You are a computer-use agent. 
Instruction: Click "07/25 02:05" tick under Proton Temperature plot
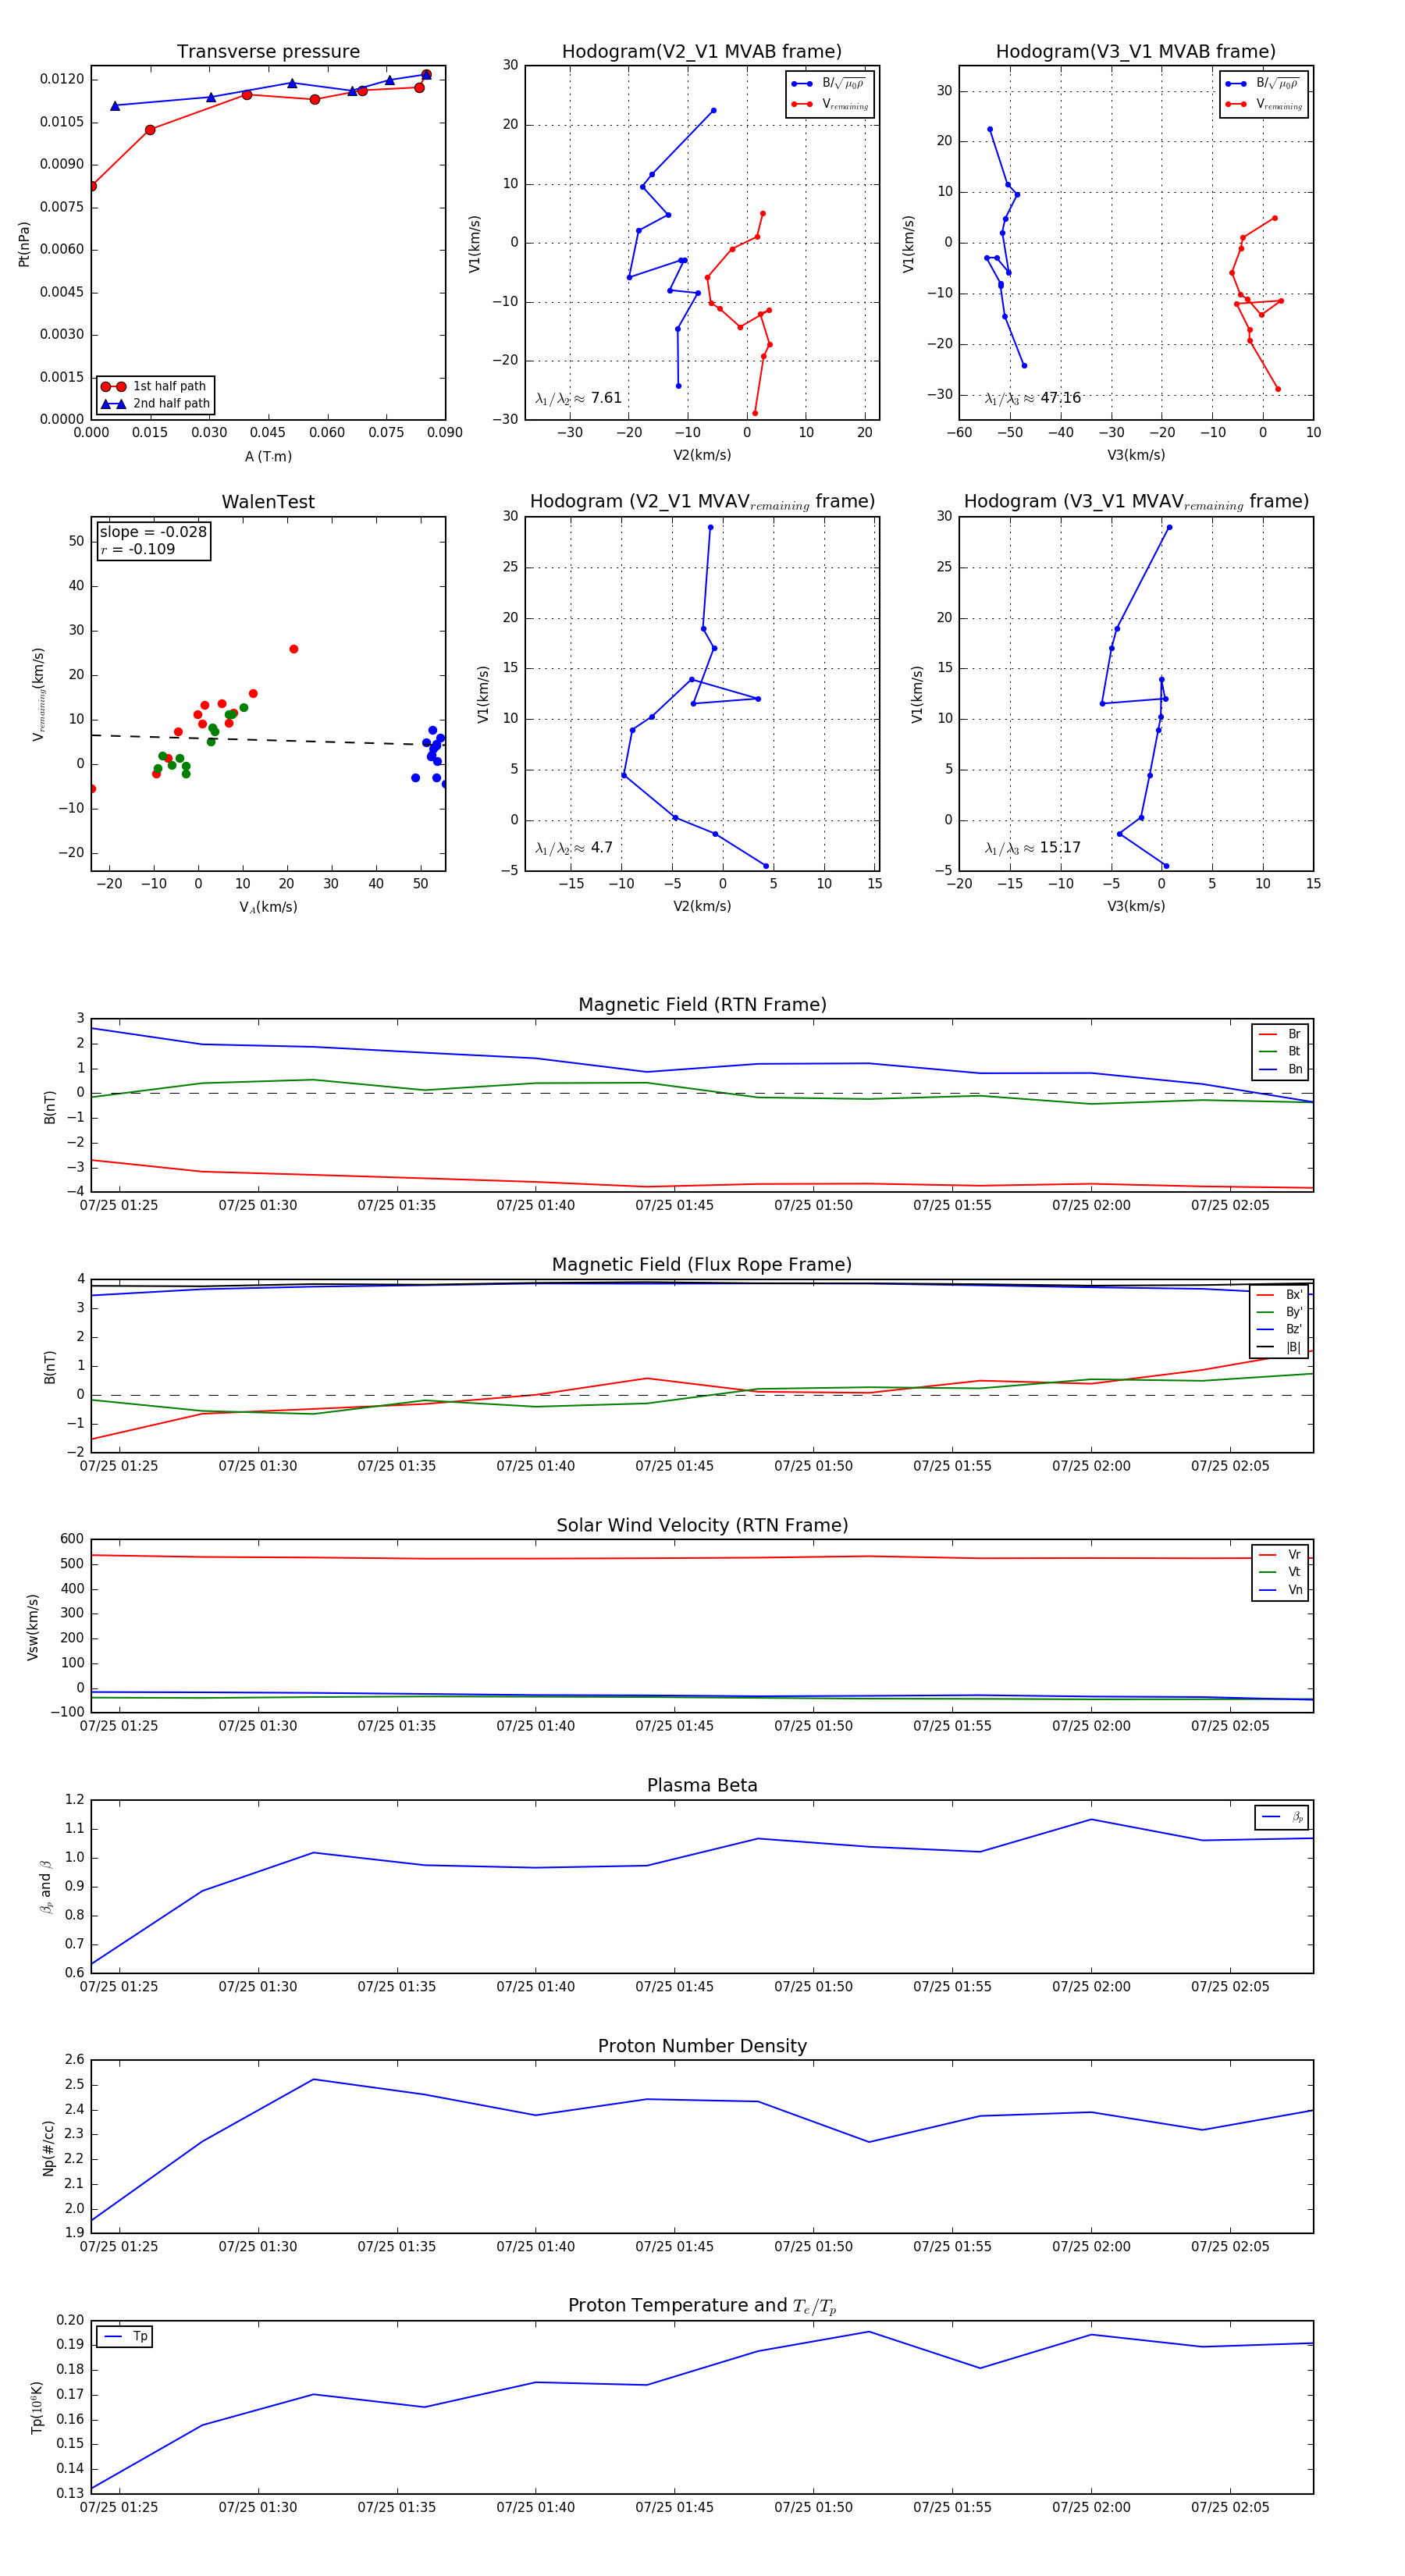[1230, 2507]
